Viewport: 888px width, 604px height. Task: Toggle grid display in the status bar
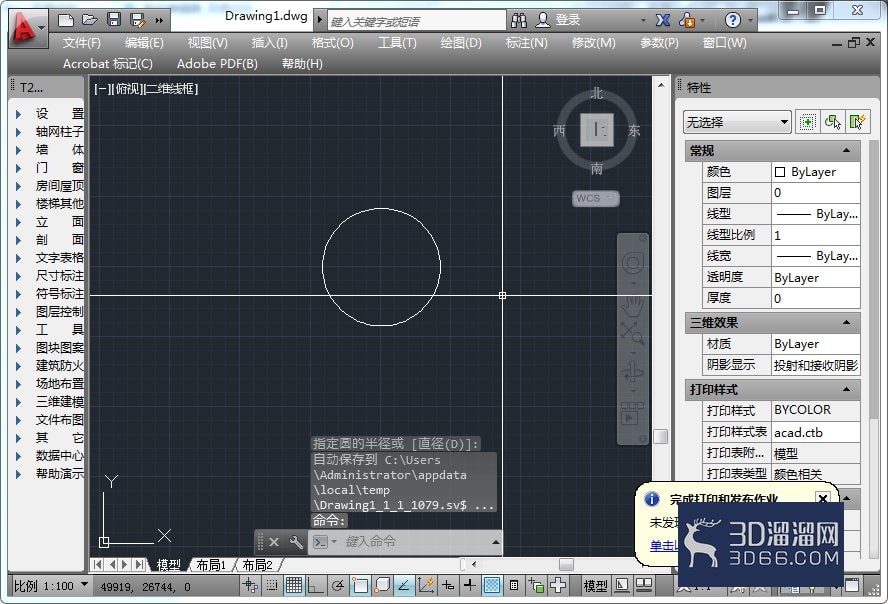point(292,587)
